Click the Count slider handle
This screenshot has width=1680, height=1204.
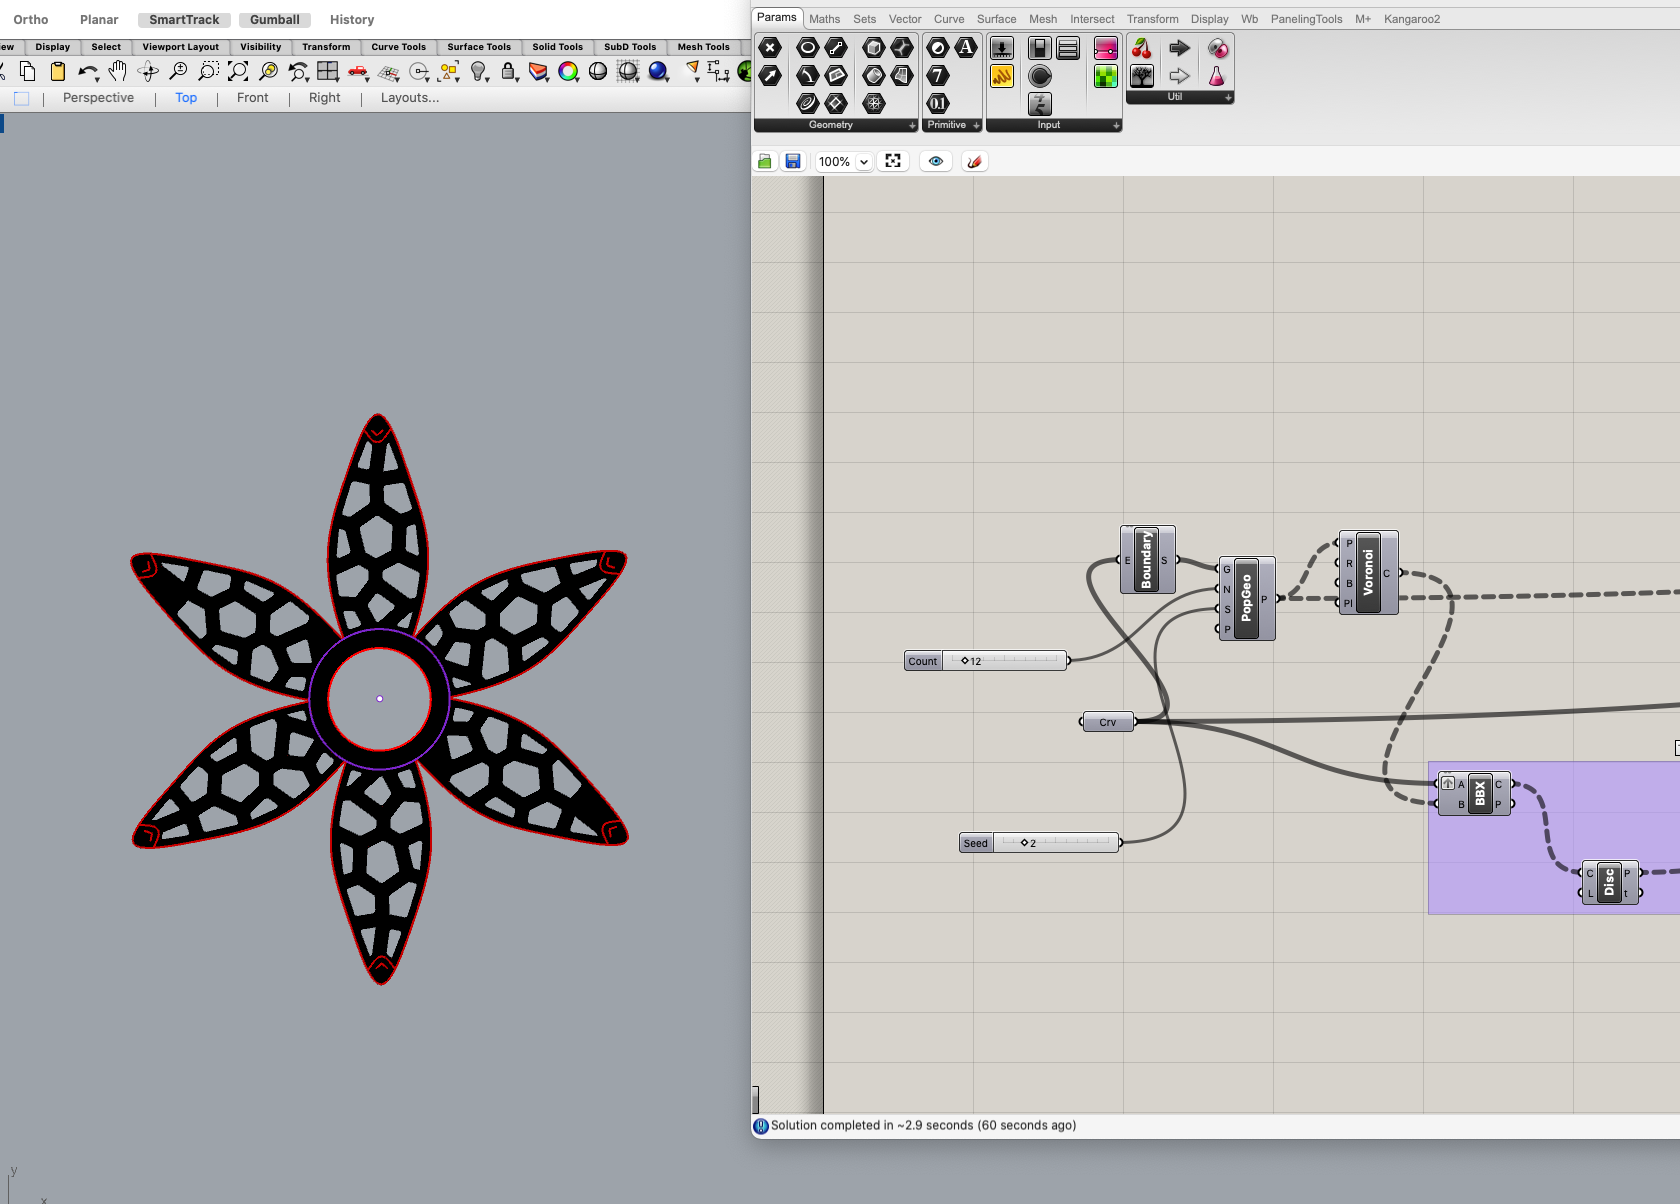tap(965, 661)
